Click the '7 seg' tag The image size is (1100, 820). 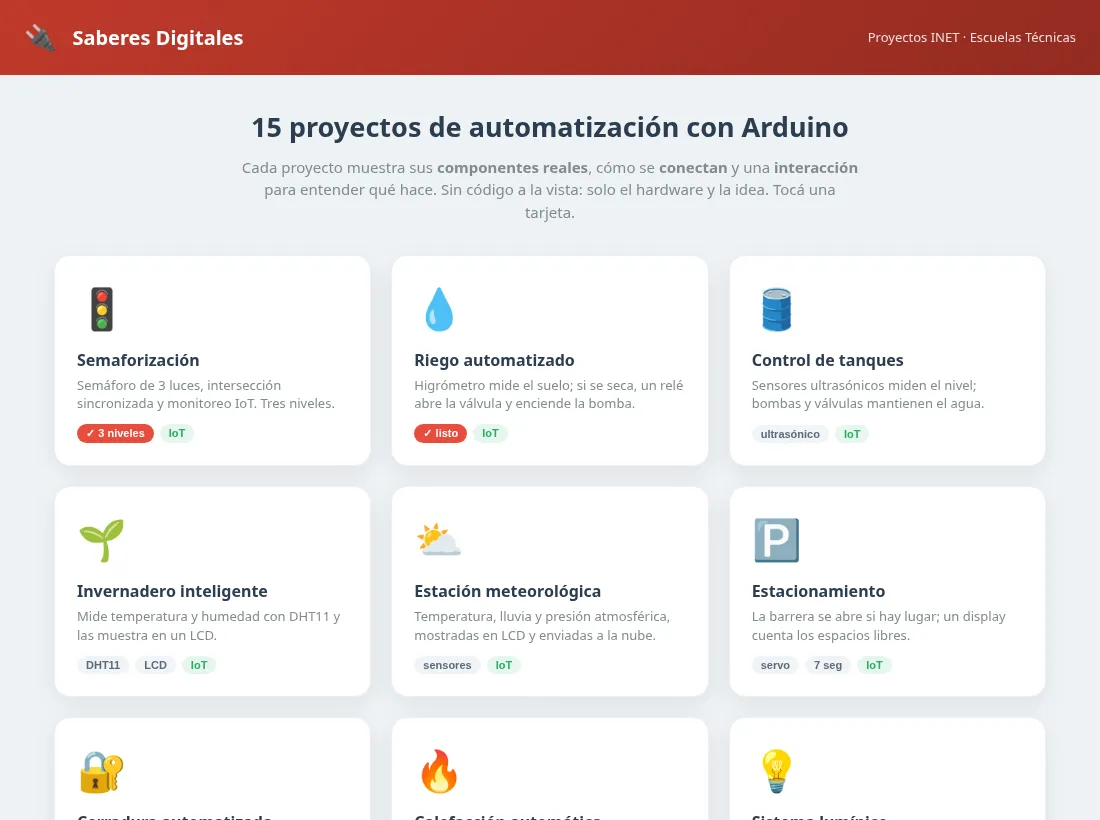click(828, 665)
